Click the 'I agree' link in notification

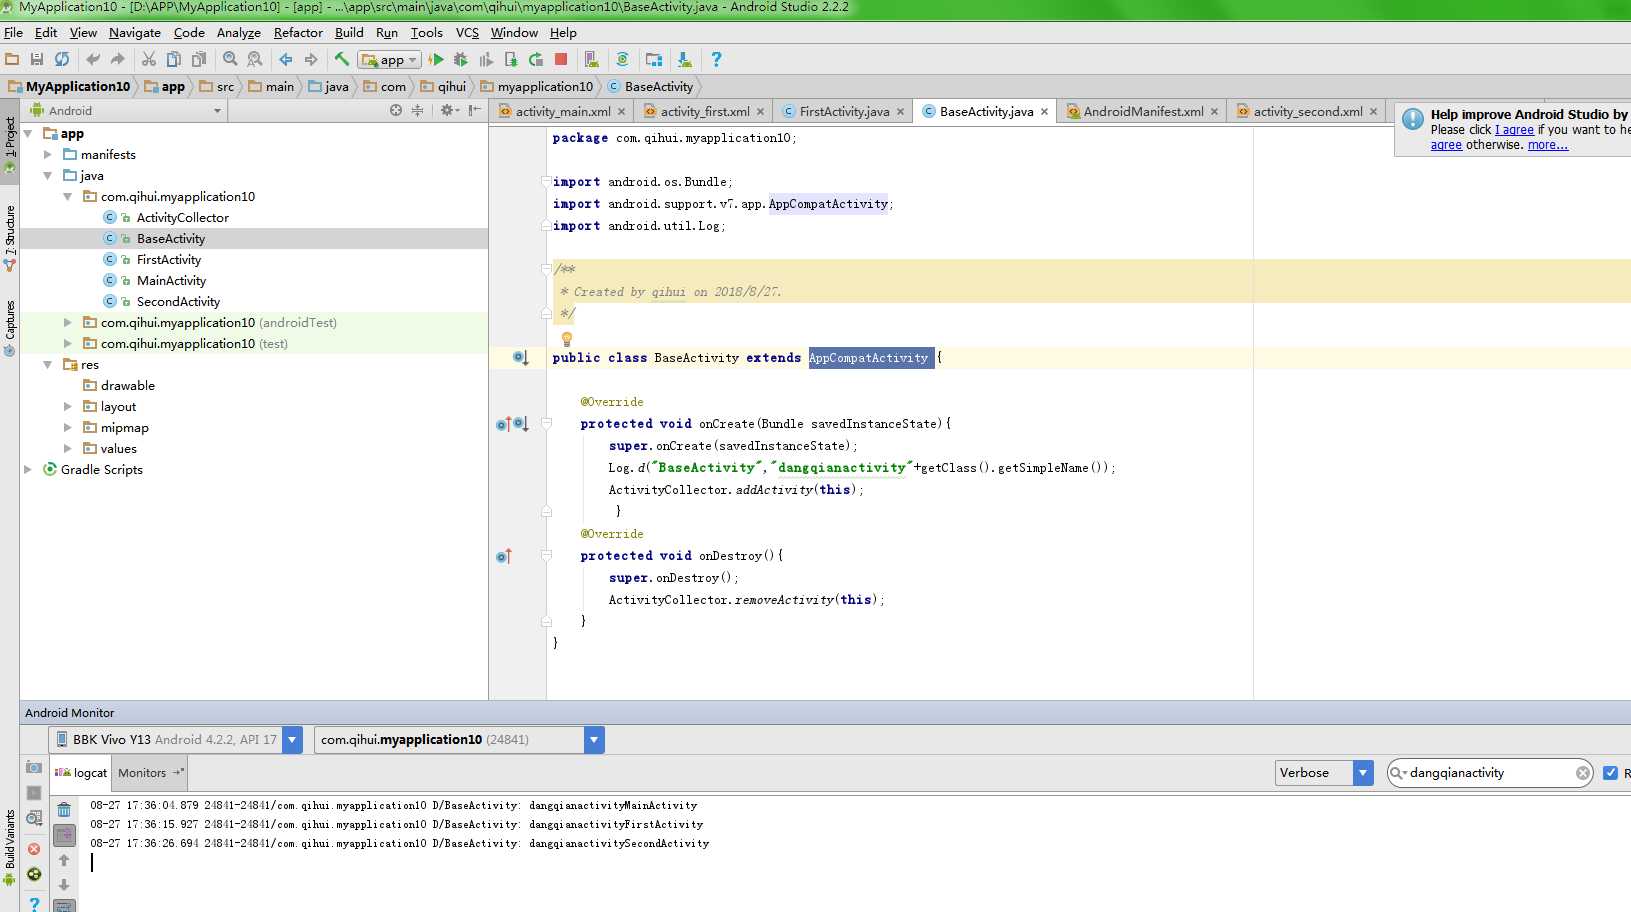click(1514, 130)
